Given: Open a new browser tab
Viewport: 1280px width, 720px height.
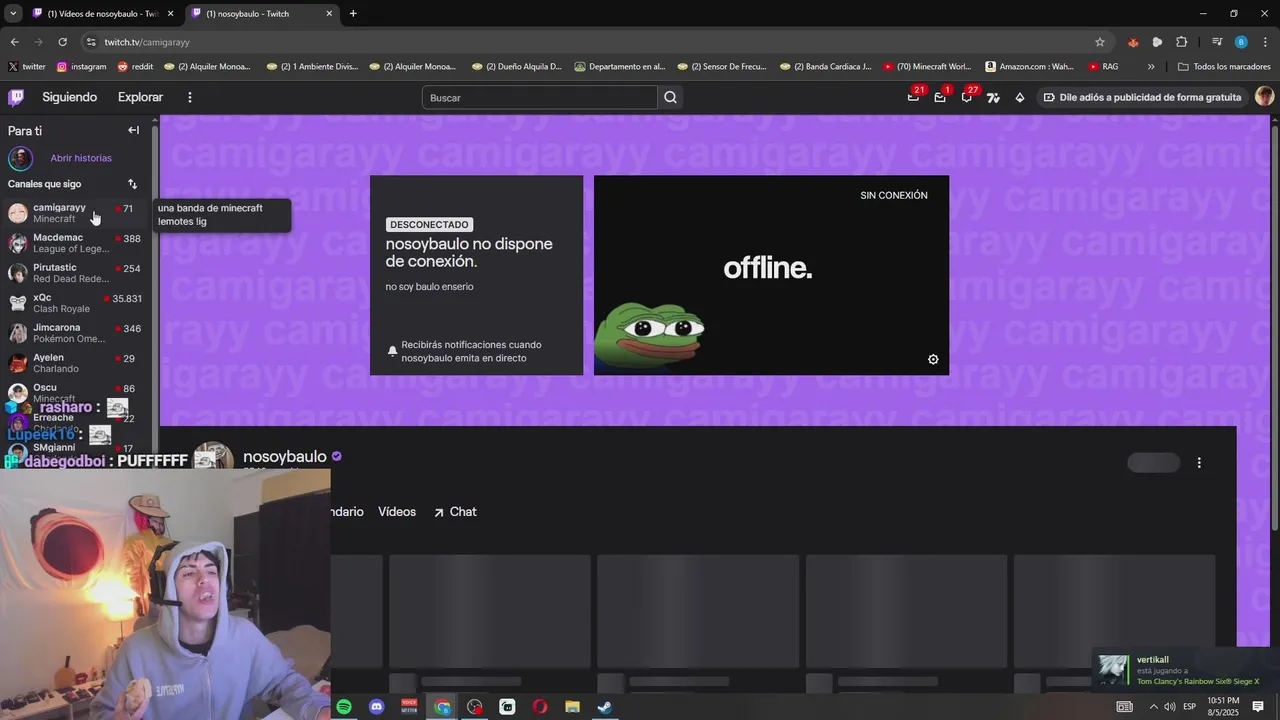Looking at the screenshot, I should pyautogui.click(x=353, y=14).
